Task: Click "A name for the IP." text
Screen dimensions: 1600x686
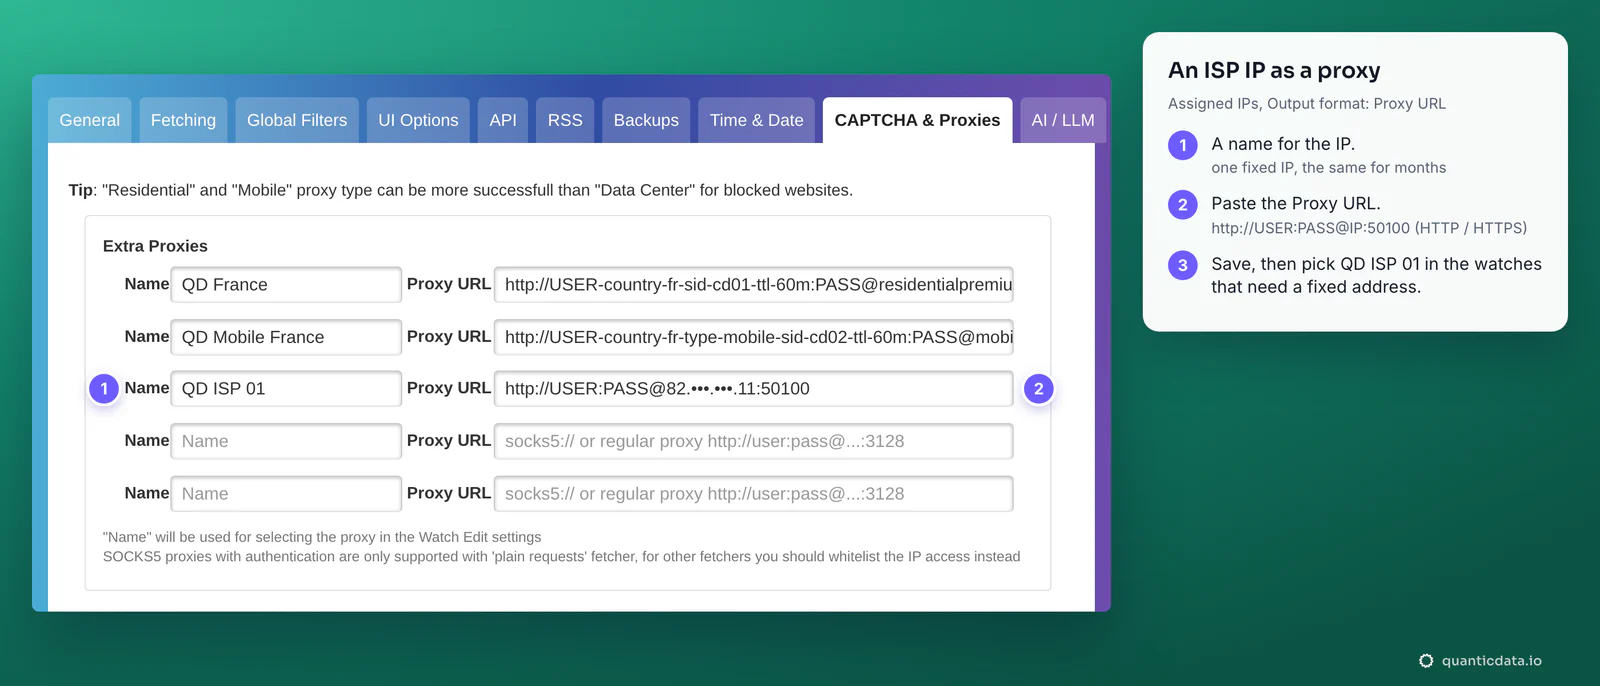Action: [x=1283, y=144]
